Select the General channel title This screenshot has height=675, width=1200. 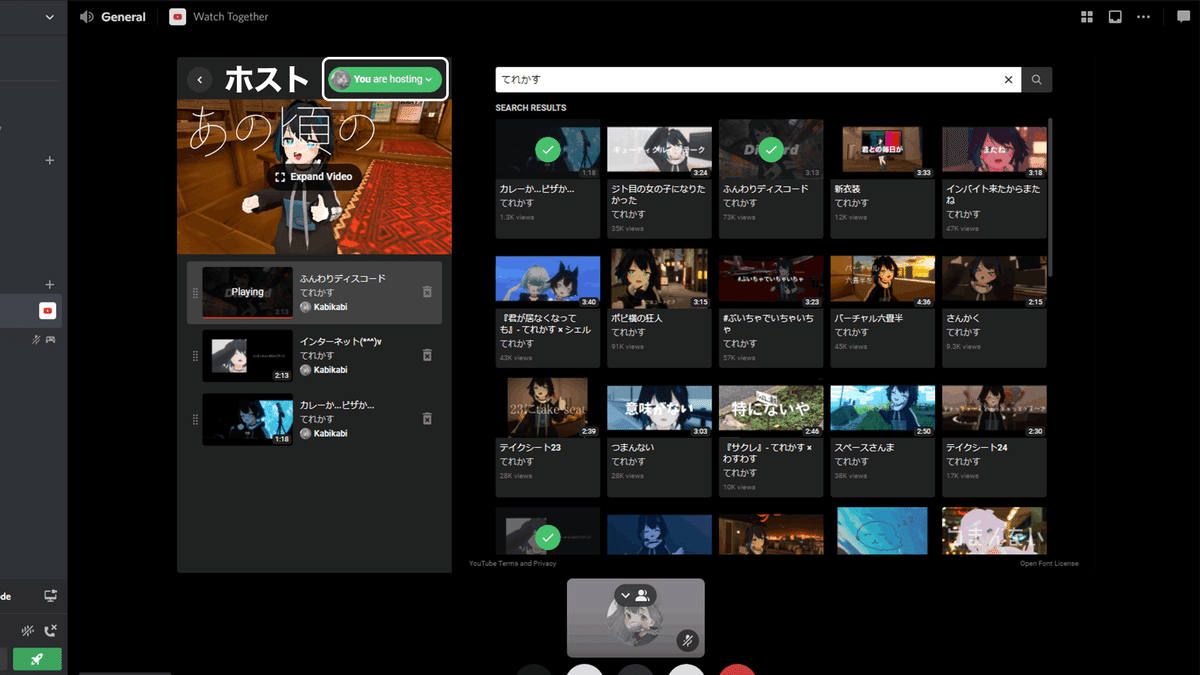[123, 17]
